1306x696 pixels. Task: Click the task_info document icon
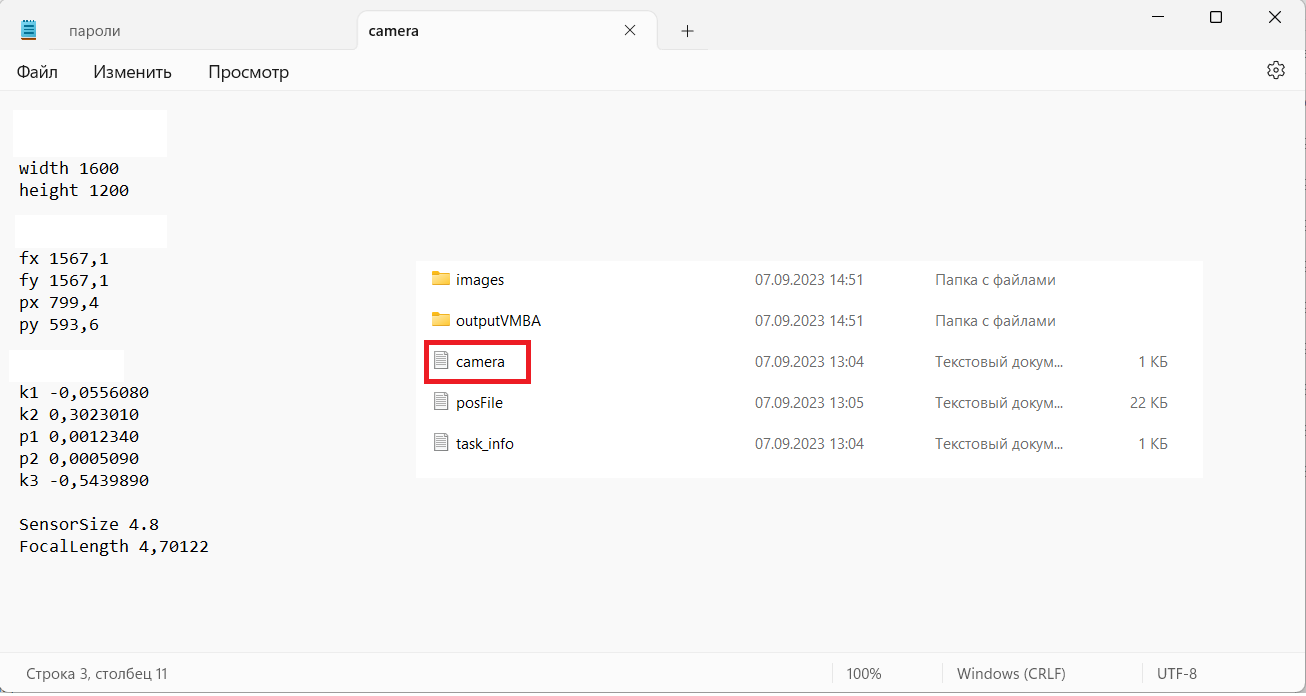pos(441,443)
